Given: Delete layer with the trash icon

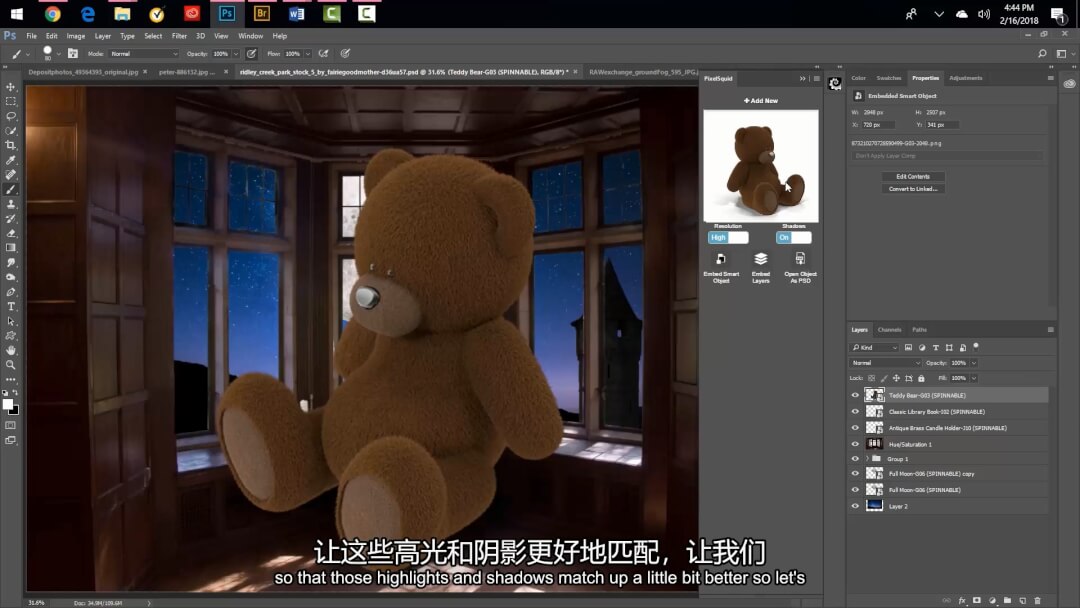Looking at the screenshot, I should click(x=1037, y=600).
